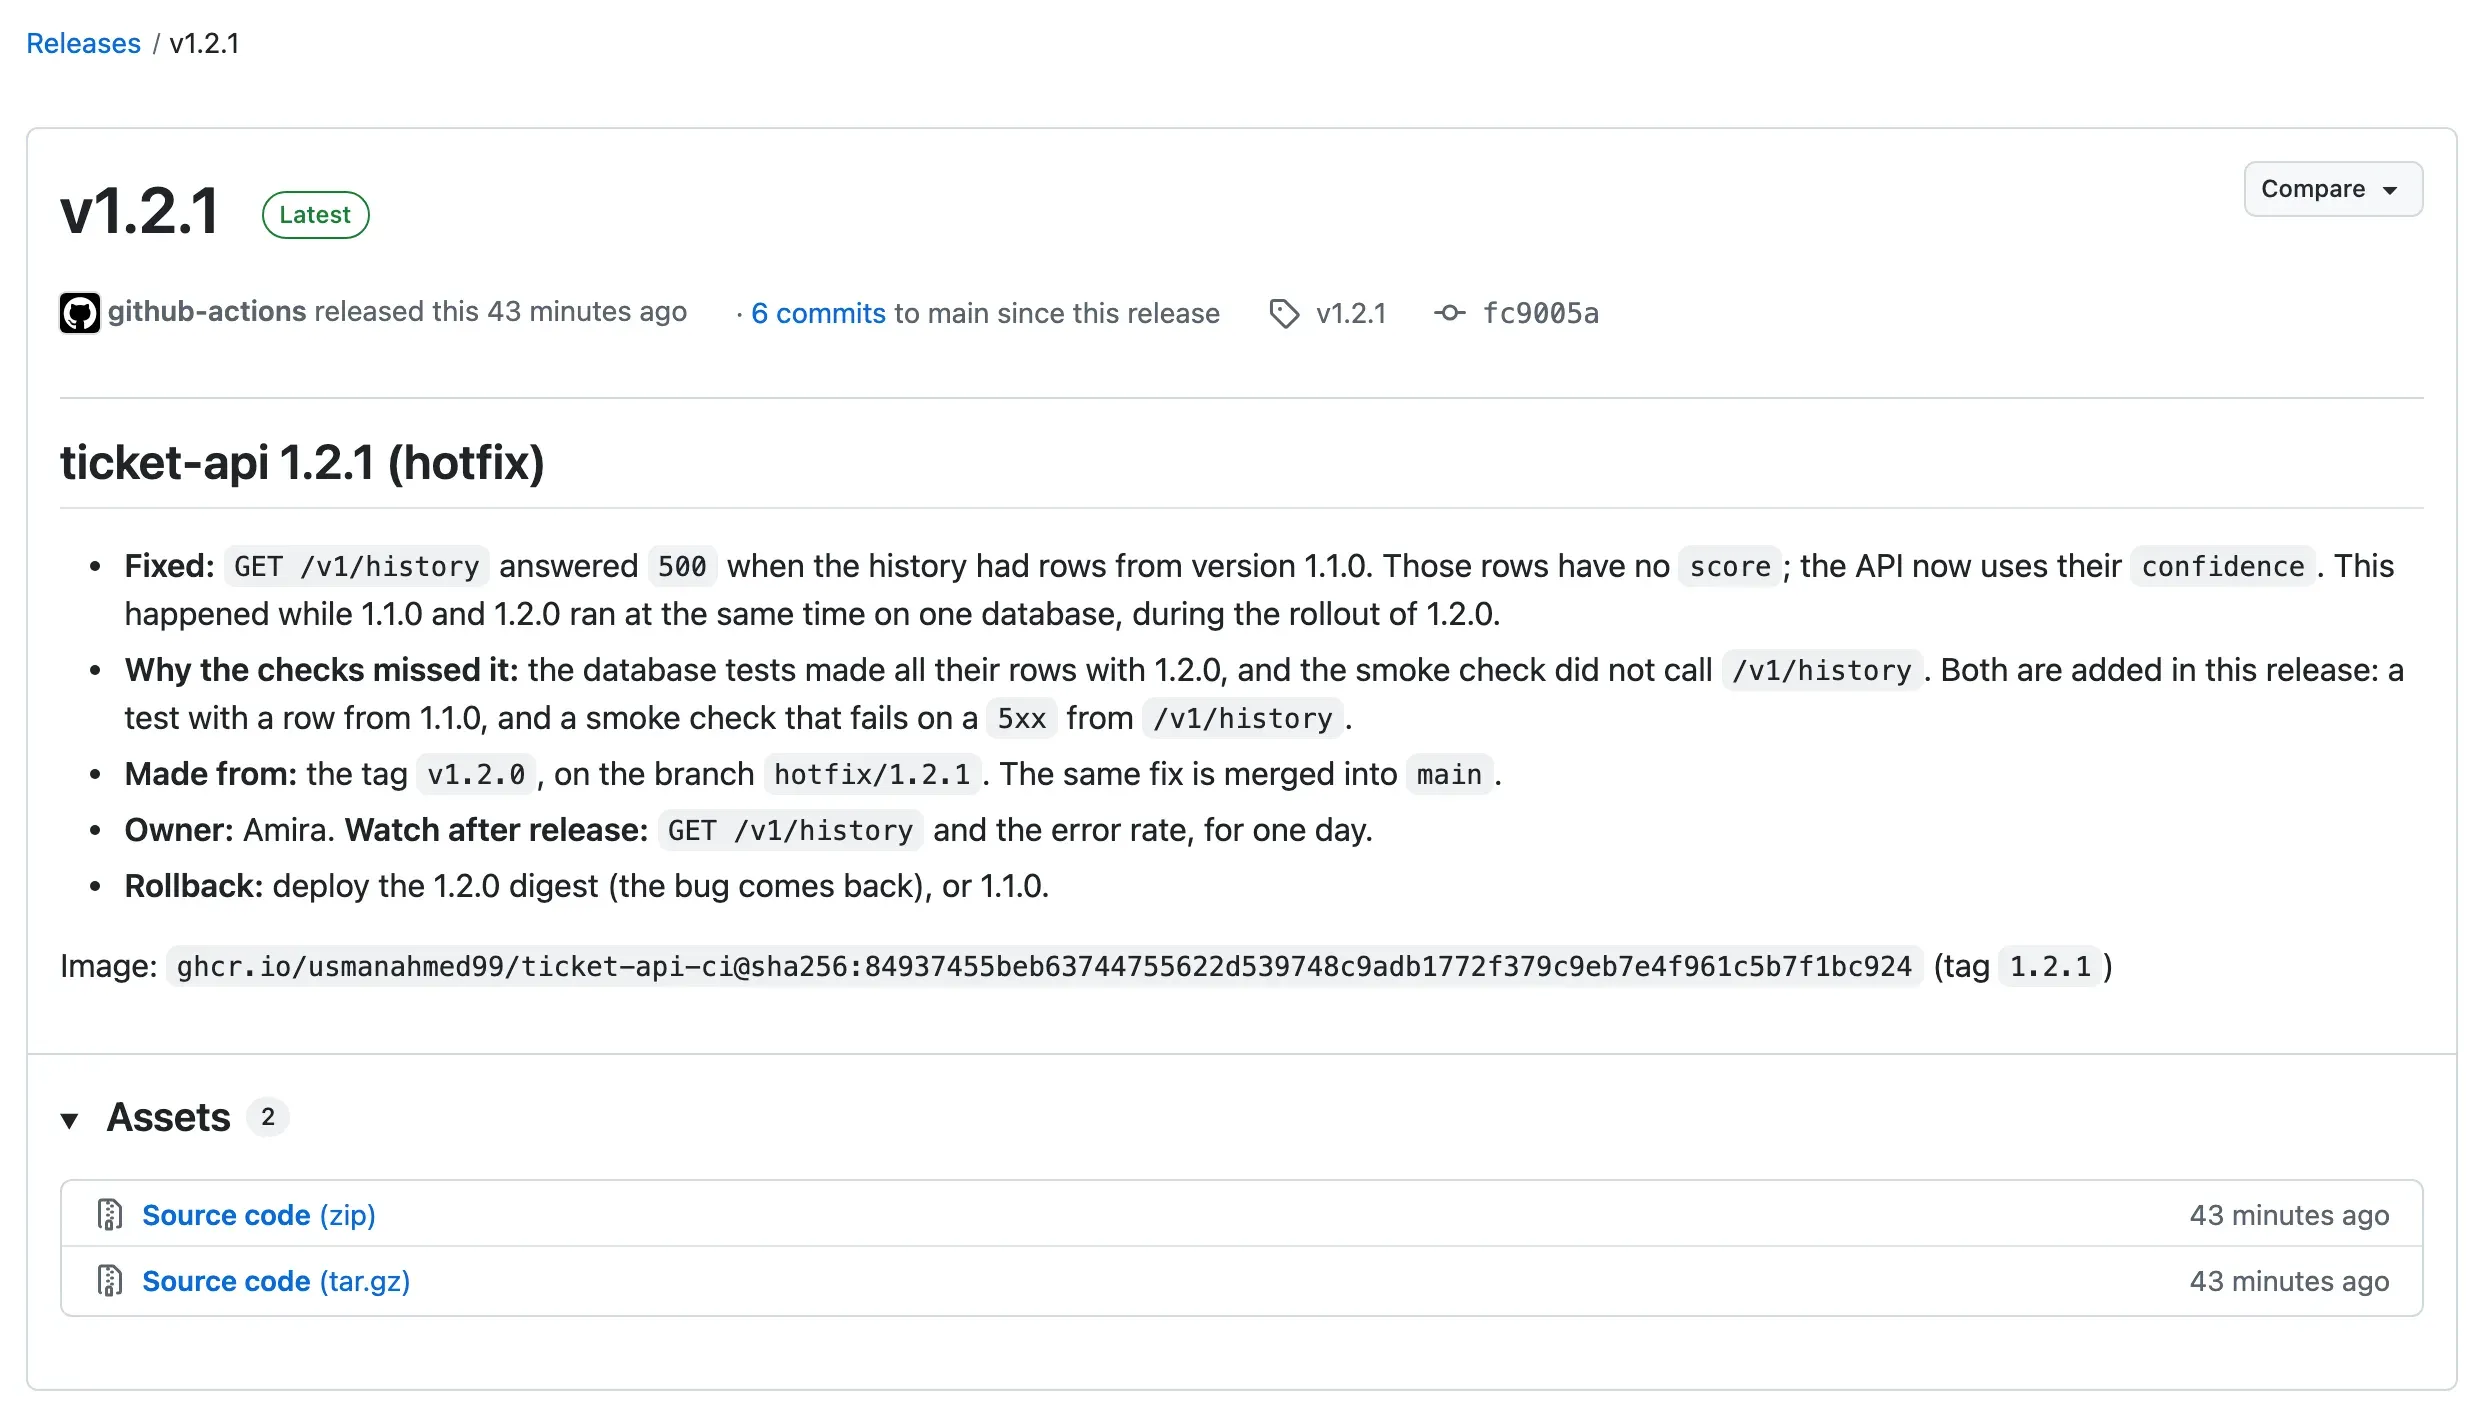The width and height of the screenshot is (2483, 1408).
Task: Click the 'Why the checks missed it:' label
Action: point(322,670)
